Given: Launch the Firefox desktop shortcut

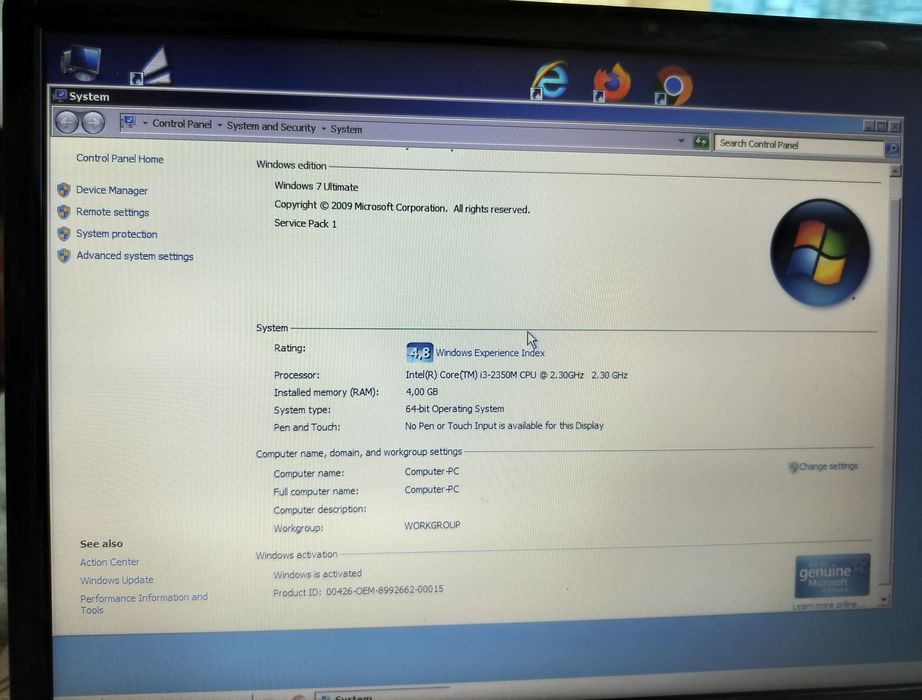Looking at the screenshot, I should (612, 83).
